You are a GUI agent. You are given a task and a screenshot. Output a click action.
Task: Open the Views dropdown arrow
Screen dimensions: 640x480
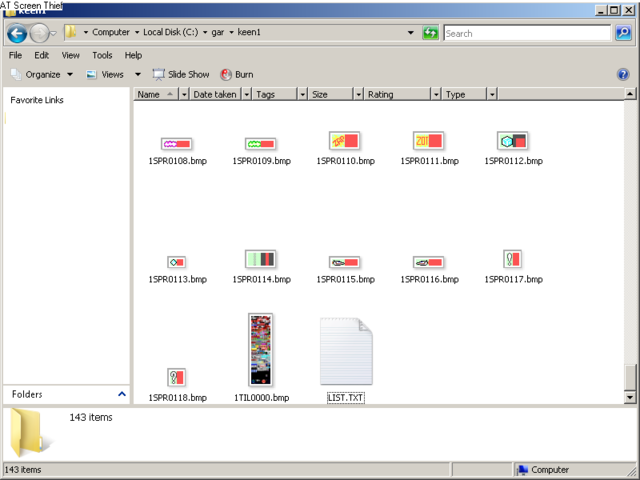click(138, 74)
